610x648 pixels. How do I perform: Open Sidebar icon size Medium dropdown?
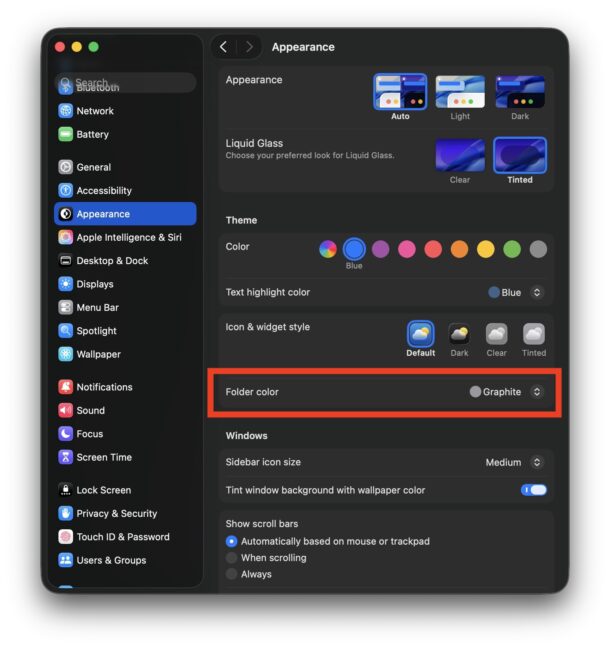536,462
